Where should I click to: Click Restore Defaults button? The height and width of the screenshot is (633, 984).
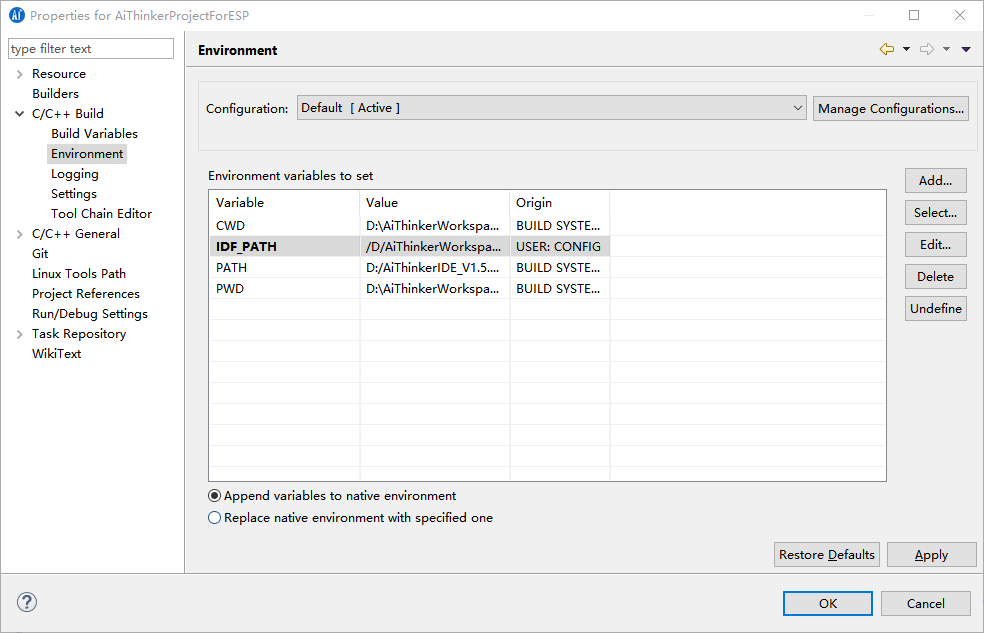[826, 555]
